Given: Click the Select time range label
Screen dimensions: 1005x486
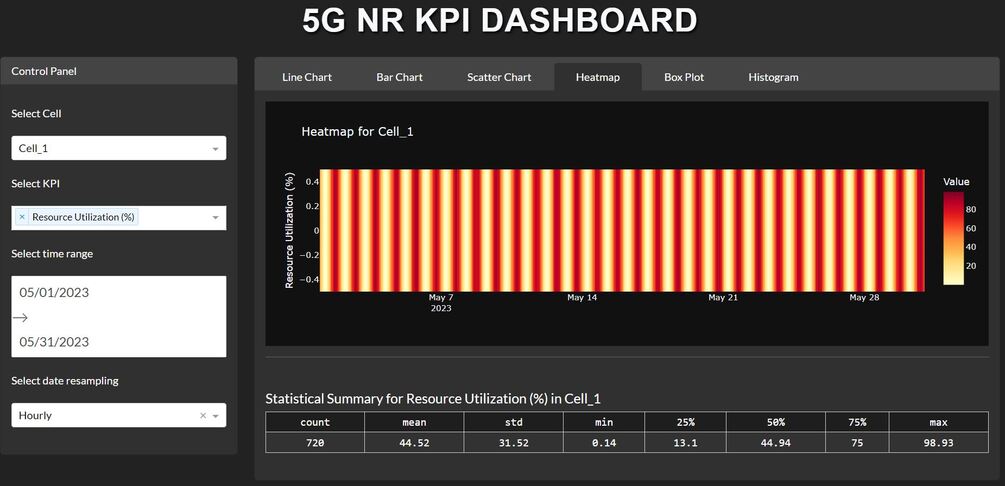Looking at the screenshot, I should pos(52,254).
